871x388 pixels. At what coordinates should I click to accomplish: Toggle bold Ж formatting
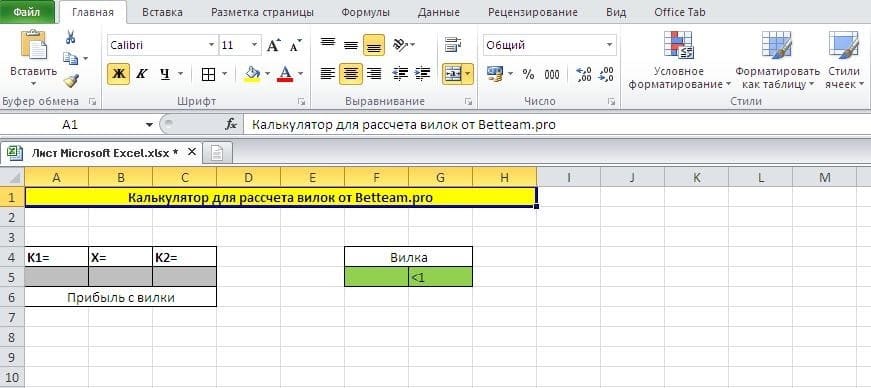point(118,74)
